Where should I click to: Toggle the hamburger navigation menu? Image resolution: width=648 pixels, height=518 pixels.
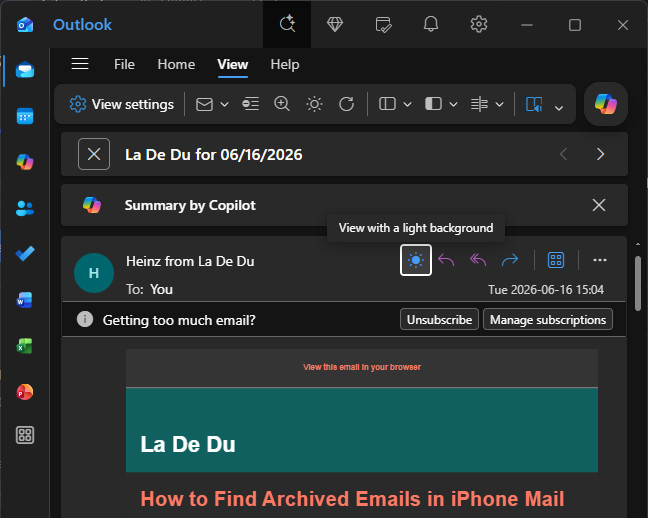click(x=80, y=64)
